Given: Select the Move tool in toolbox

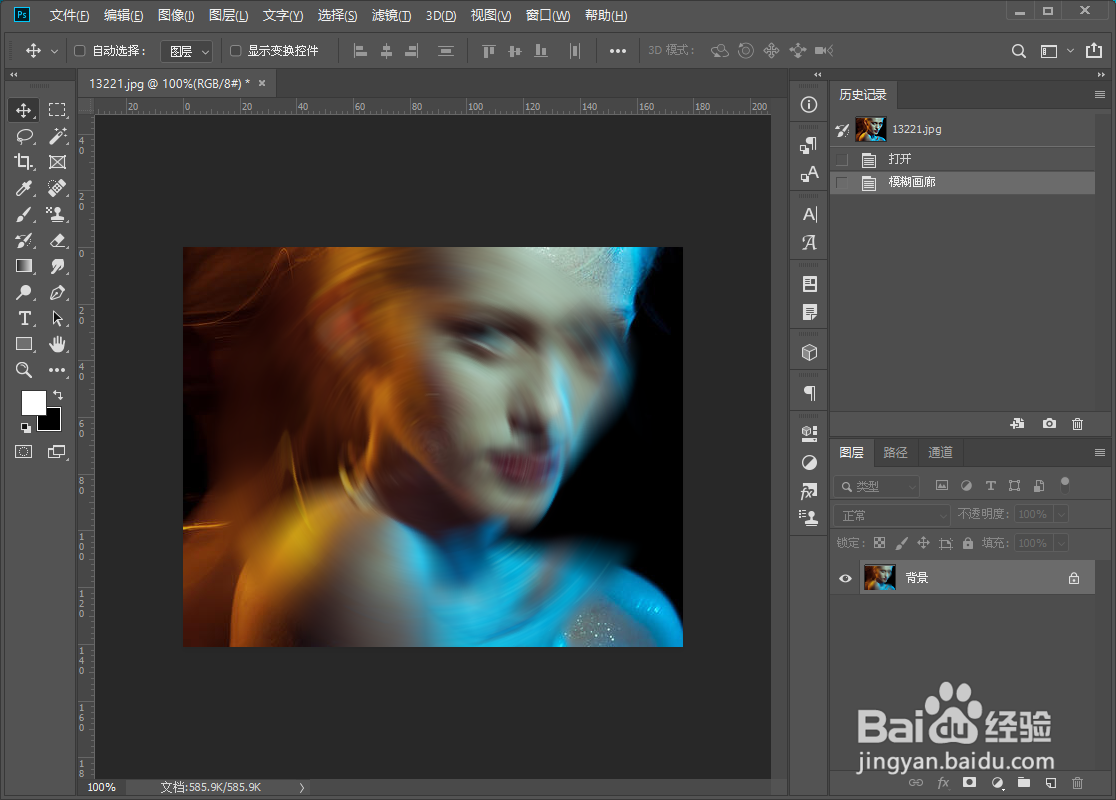Looking at the screenshot, I should coord(23,110).
